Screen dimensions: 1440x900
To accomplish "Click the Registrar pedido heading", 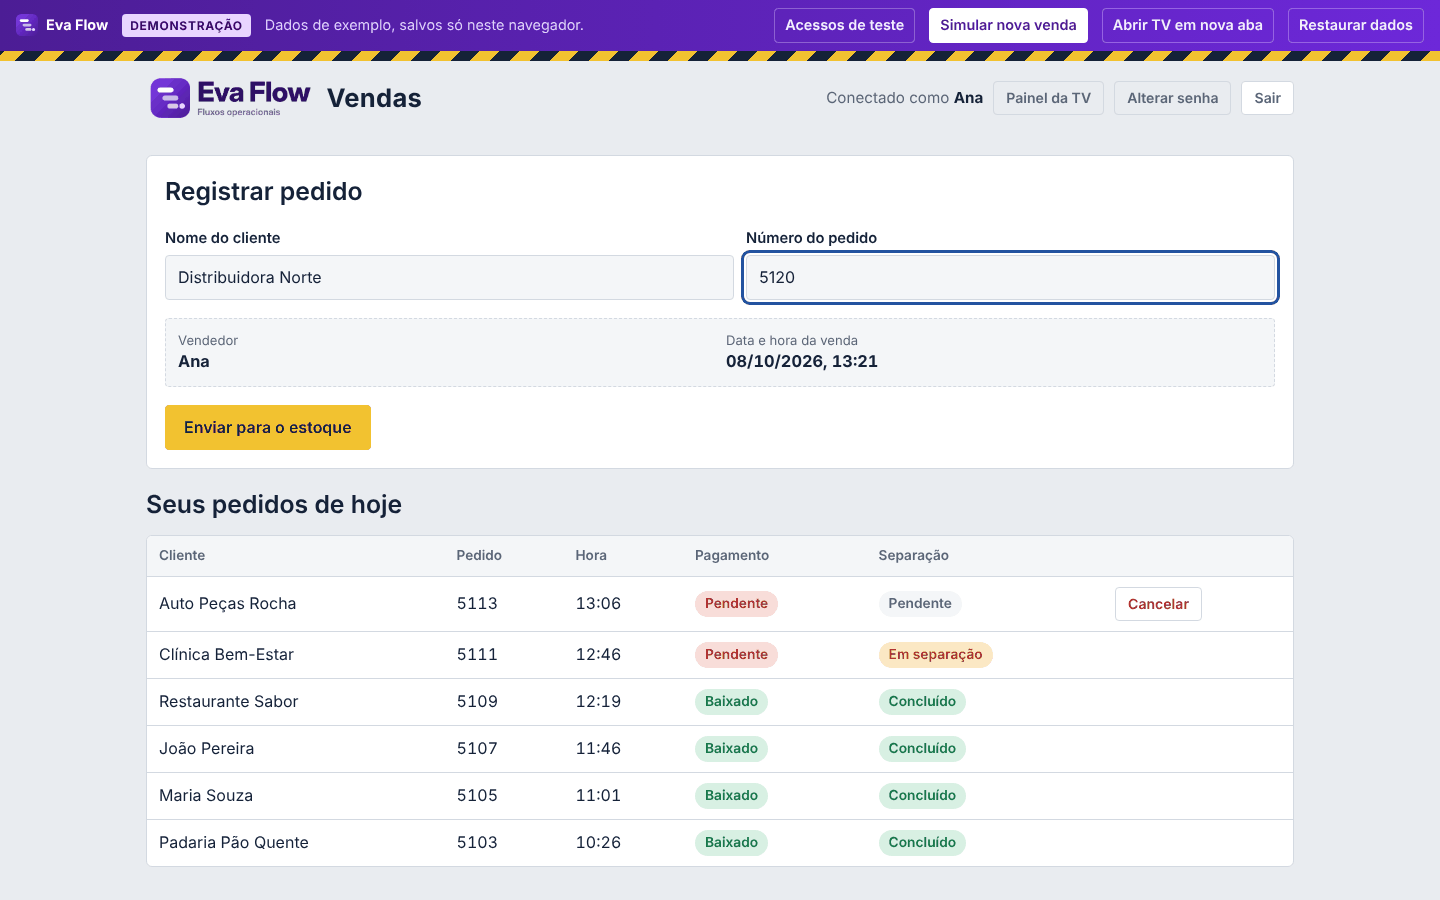I will [x=264, y=192].
